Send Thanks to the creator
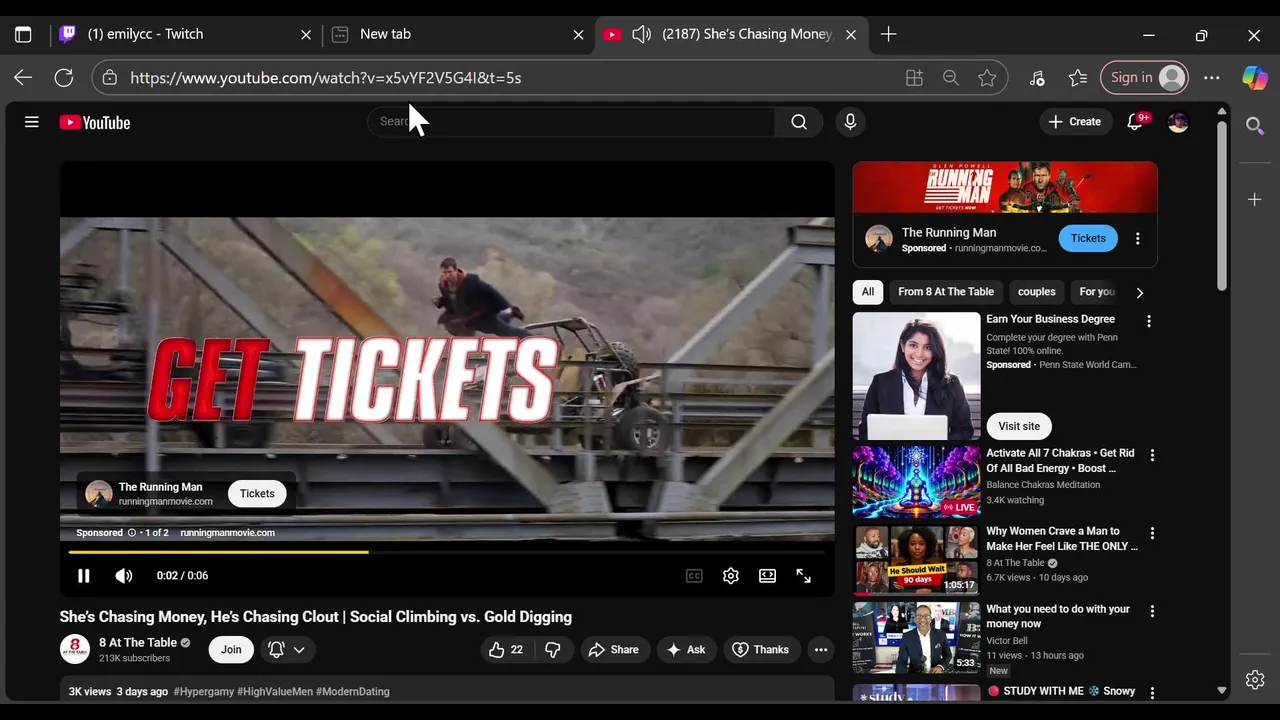 click(x=761, y=650)
